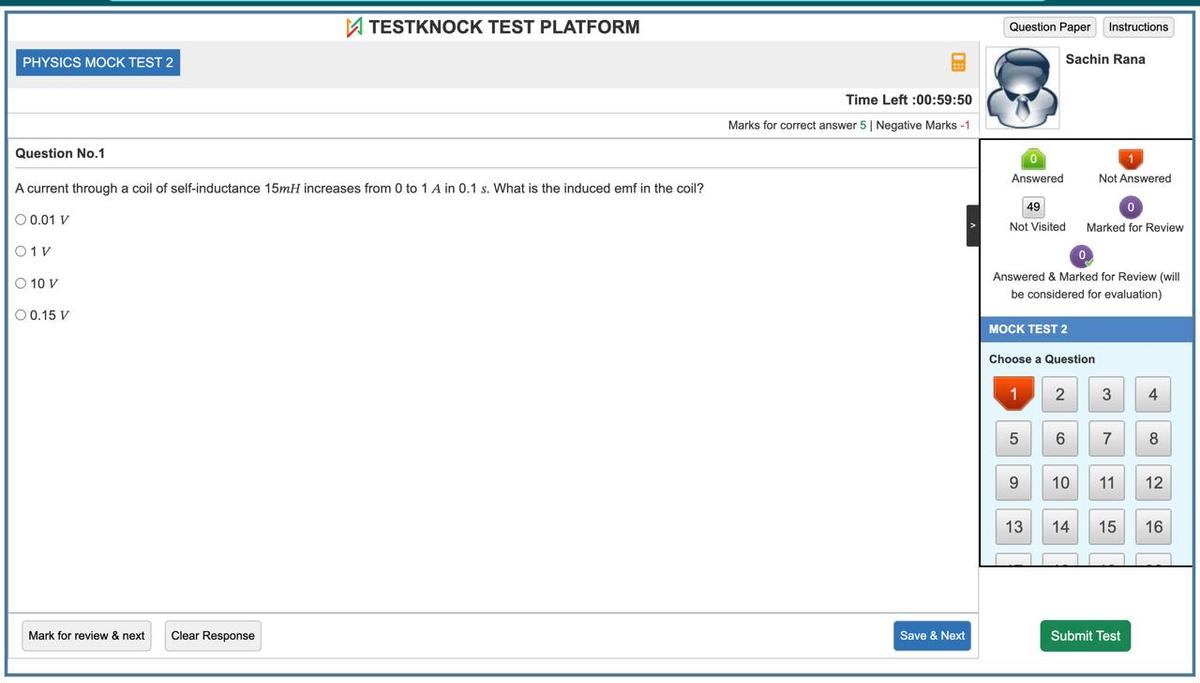Open the Instructions page

pyautogui.click(x=1138, y=27)
